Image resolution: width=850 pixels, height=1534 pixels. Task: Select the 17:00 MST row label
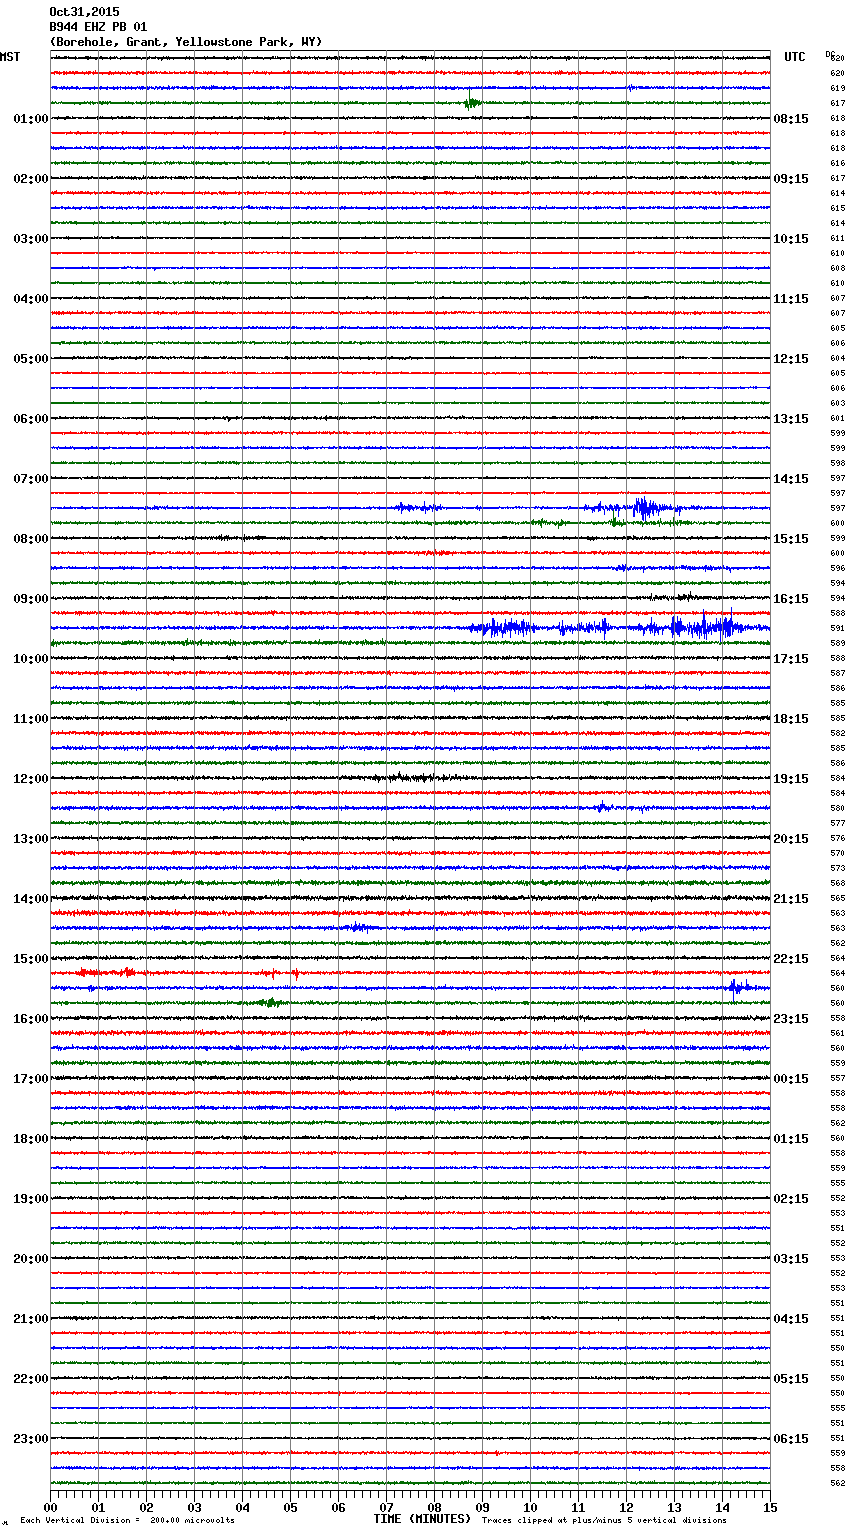[31, 1079]
